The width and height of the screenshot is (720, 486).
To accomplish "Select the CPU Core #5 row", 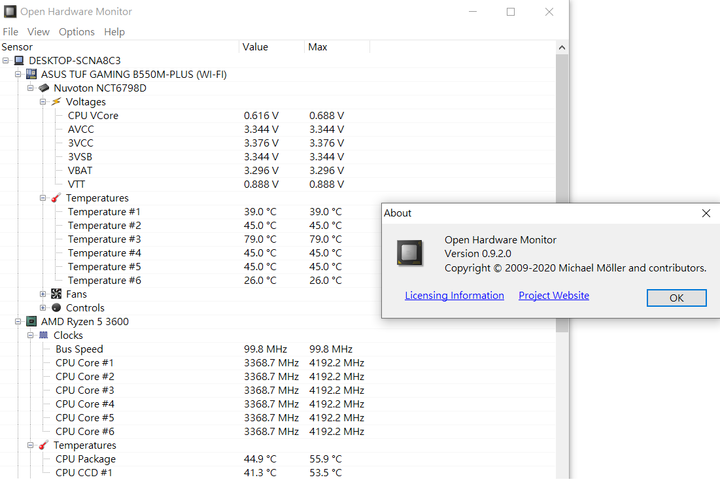I will [278, 418].
